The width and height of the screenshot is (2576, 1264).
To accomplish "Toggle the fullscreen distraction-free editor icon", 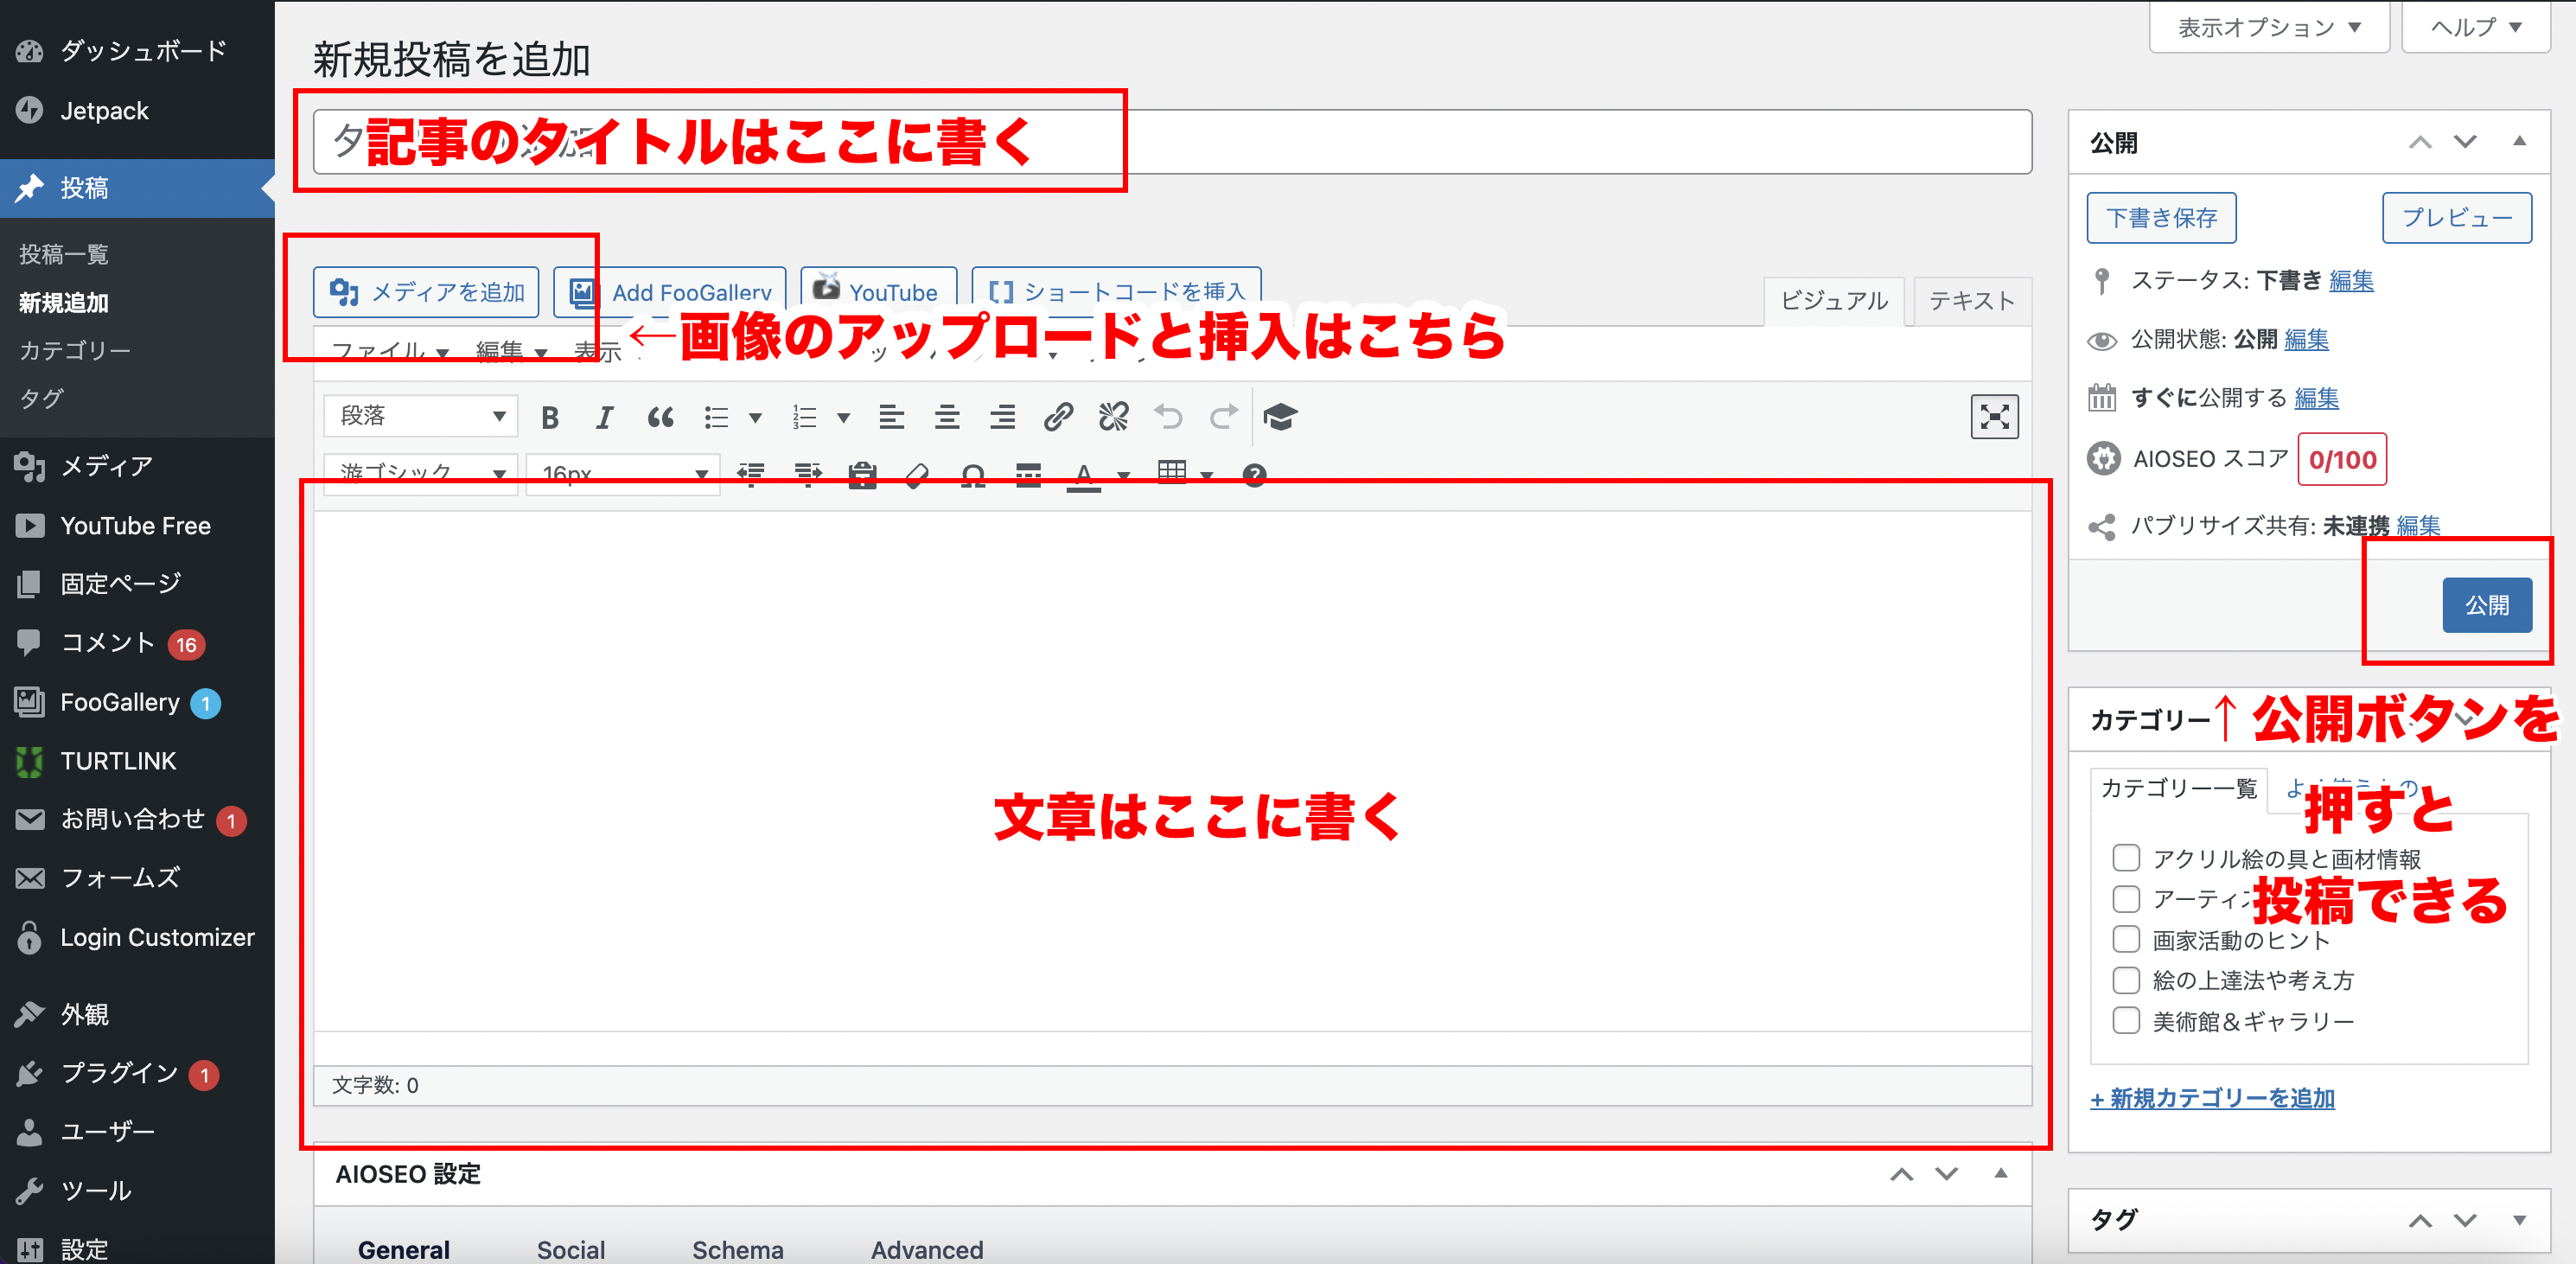I will point(1993,417).
